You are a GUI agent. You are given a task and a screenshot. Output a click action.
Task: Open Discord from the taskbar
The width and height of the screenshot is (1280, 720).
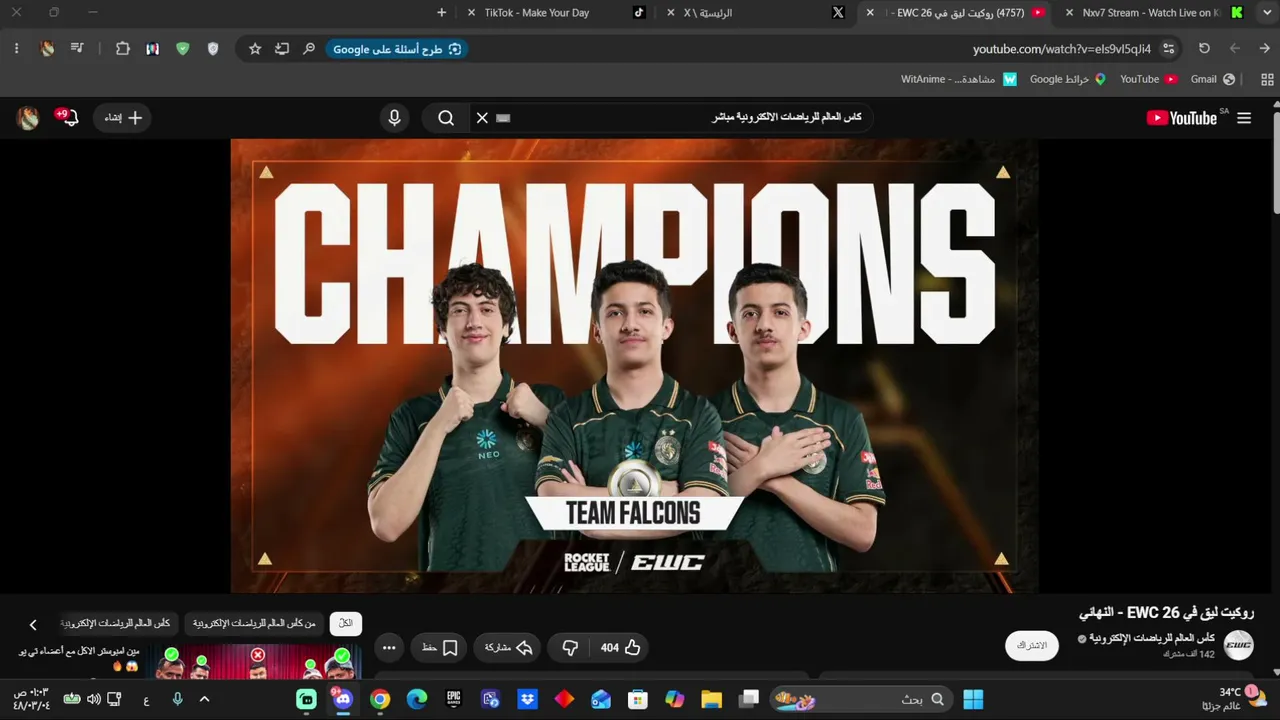(343, 699)
